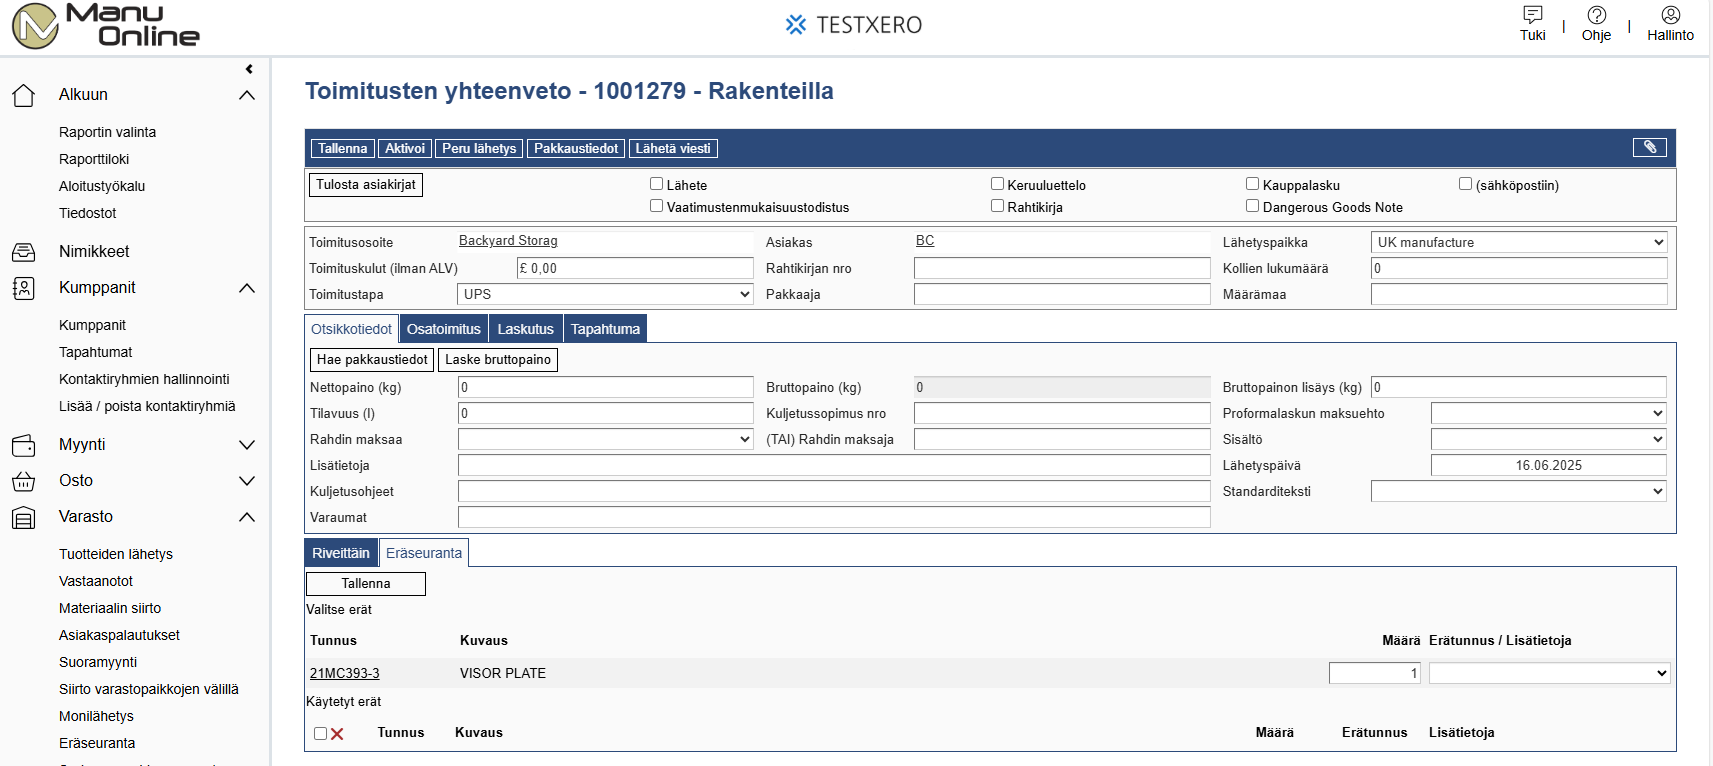The width and height of the screenshot is (1713, 766).
Task: Open the Lähetyspaikka UK manufacture dropdown
Action: (x=1519, y=242)
